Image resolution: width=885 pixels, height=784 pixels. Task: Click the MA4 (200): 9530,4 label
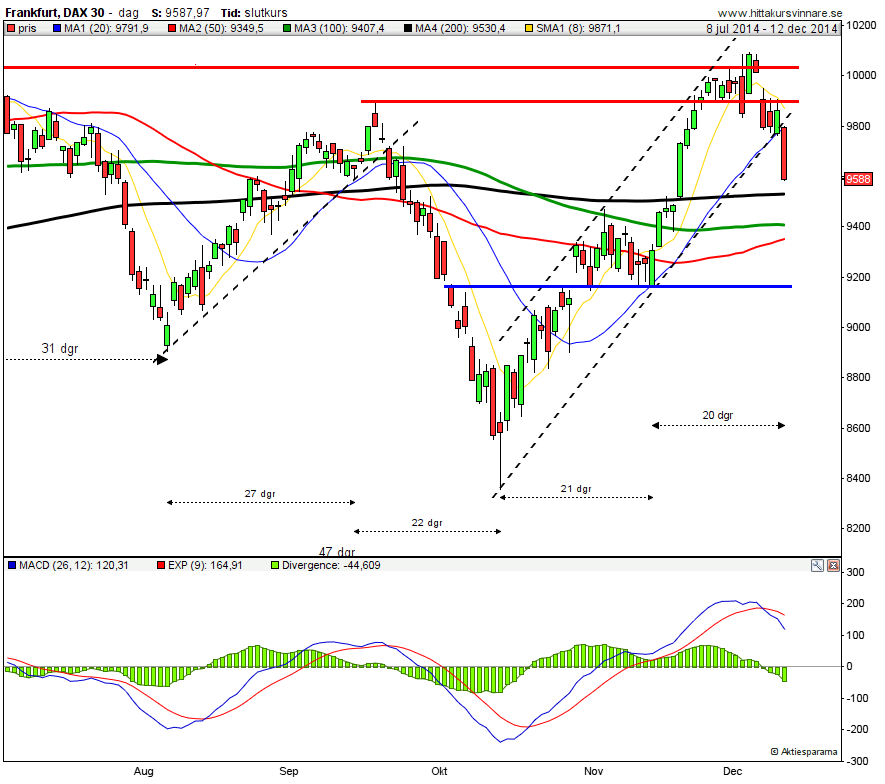460,28
